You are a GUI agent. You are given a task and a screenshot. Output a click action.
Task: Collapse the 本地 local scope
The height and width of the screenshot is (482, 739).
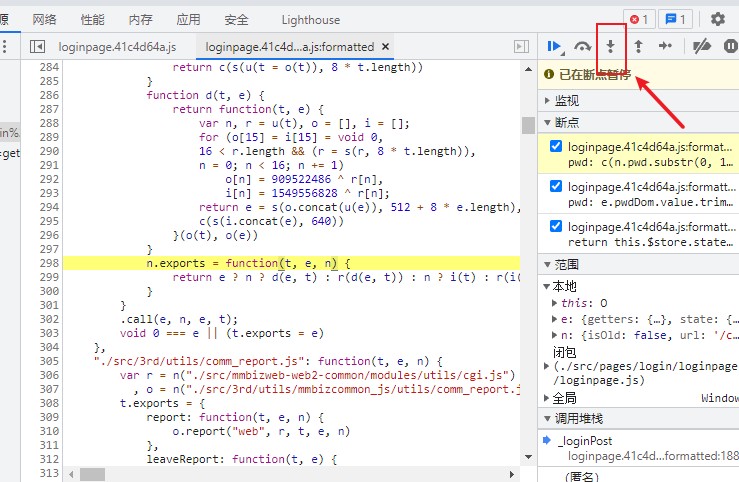point(546,286)
